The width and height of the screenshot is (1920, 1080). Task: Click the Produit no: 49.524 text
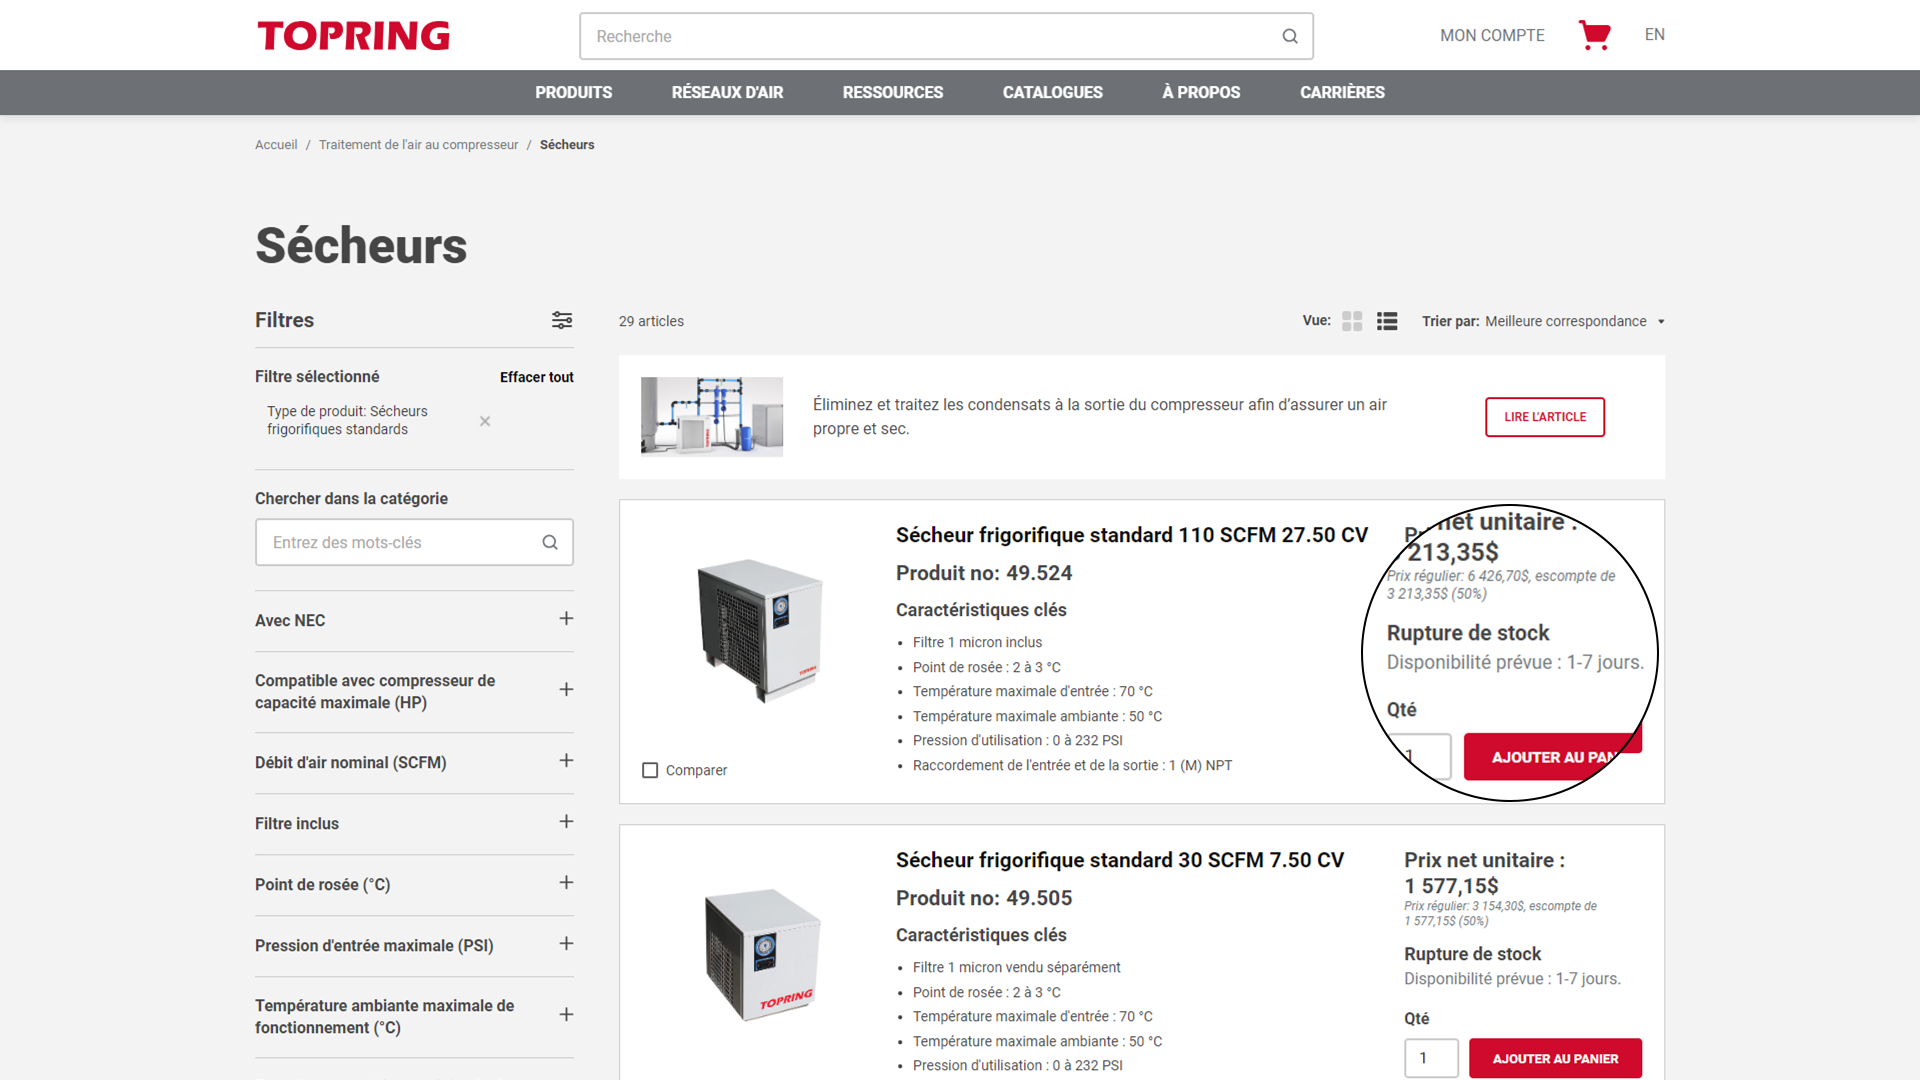984,573
